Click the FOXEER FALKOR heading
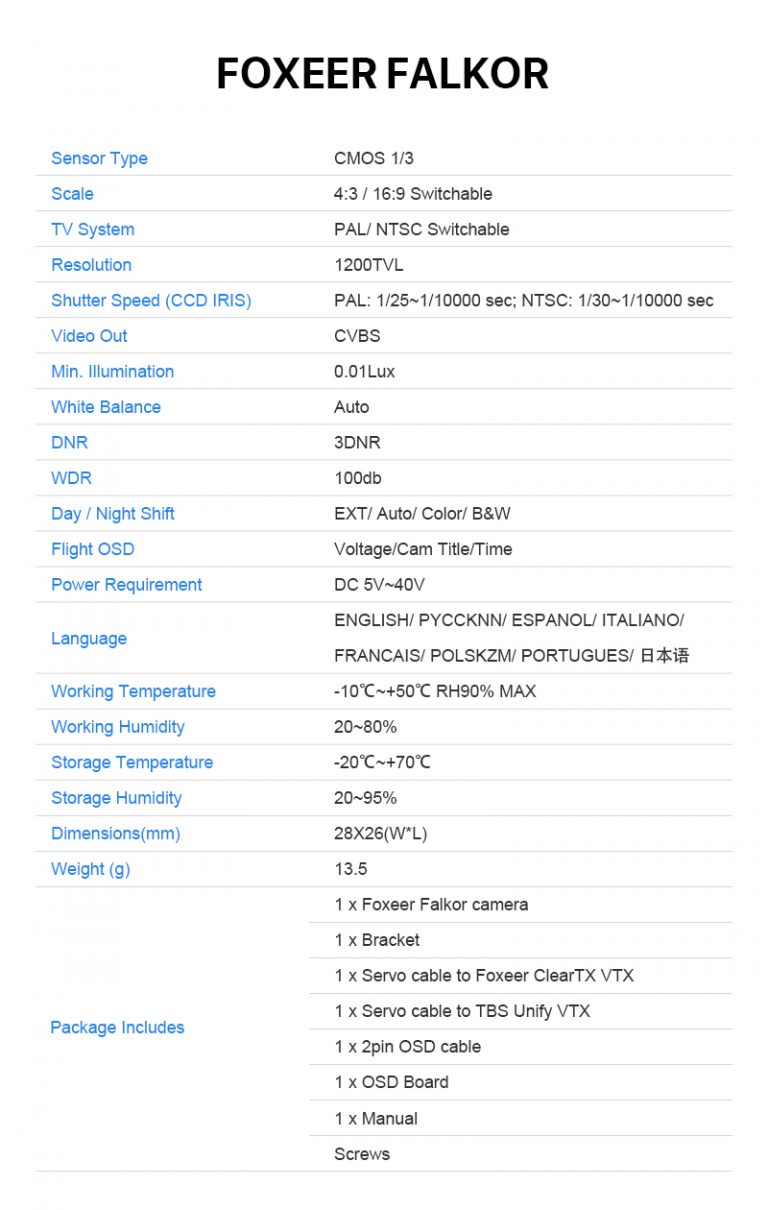768x1210 pixels. coord(383,75)
